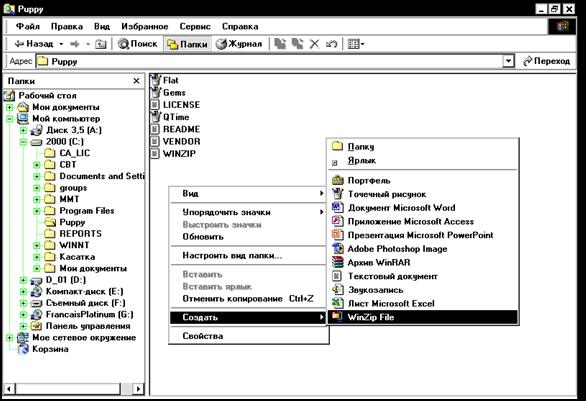Open the address bar dropdown arrow
586x401 pixels.
(508, 61)
